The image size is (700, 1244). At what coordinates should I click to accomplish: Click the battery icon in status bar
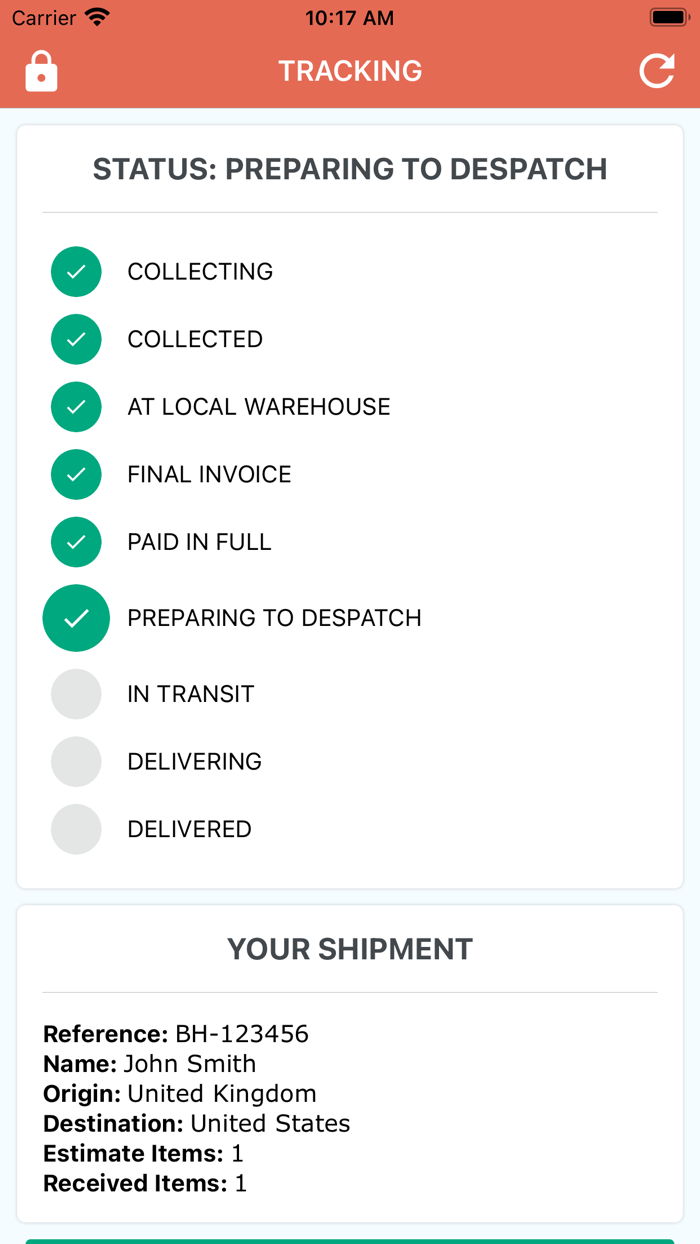tap(668, 16)
